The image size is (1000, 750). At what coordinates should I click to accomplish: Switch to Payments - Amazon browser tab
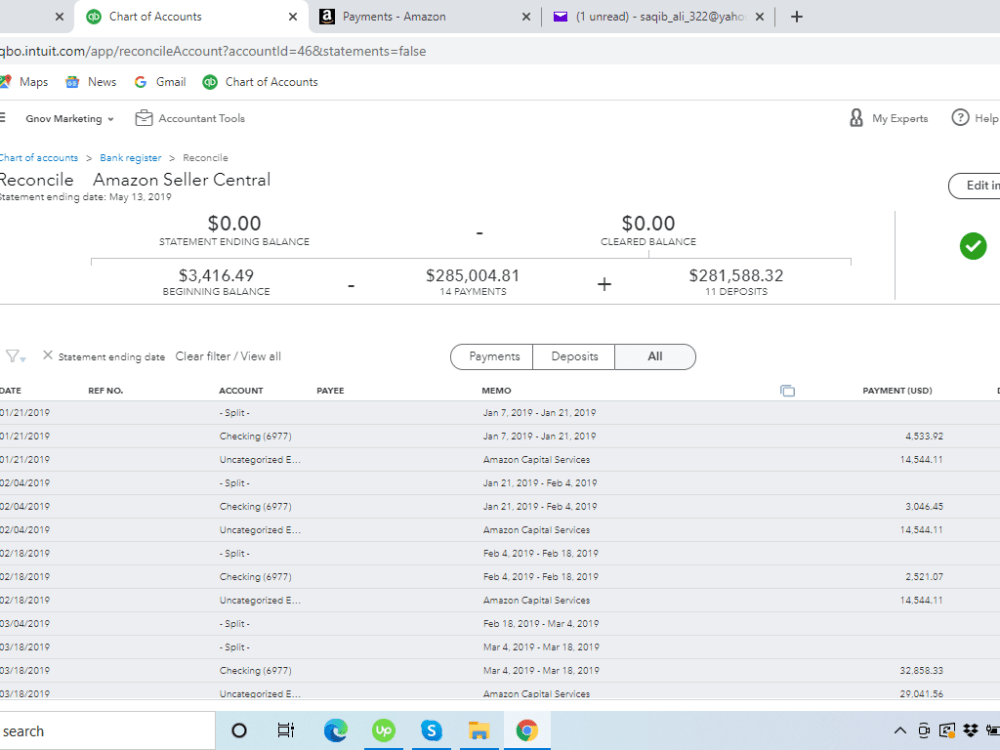coord(425,17)
